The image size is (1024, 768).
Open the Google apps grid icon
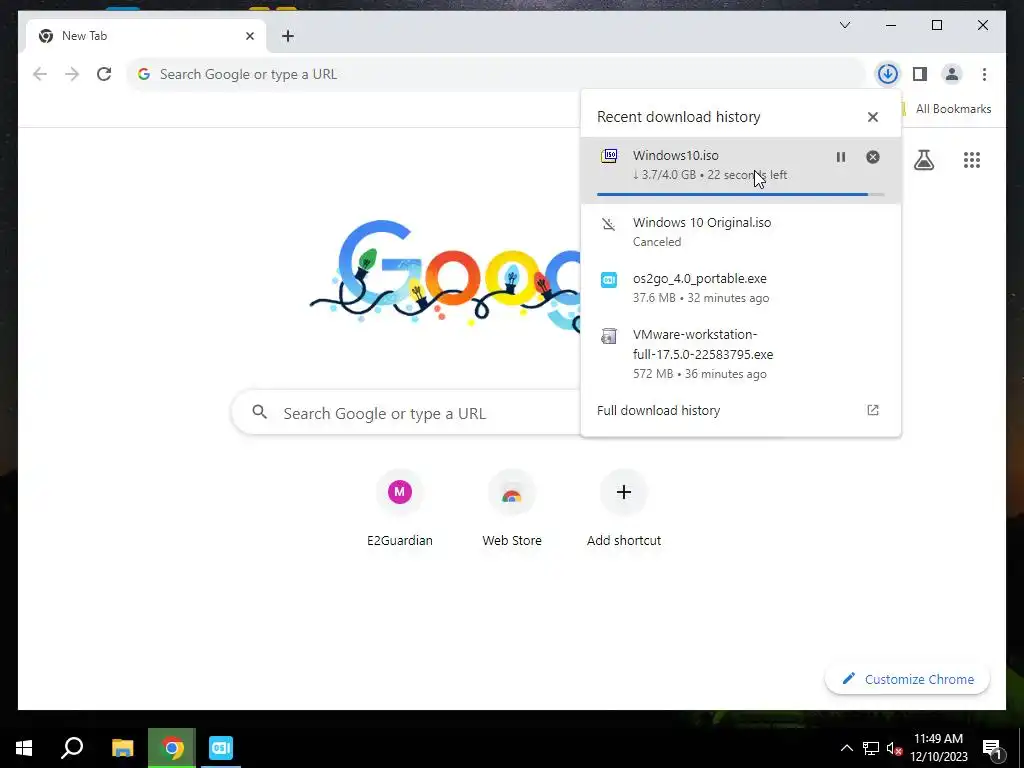point(972,159)
